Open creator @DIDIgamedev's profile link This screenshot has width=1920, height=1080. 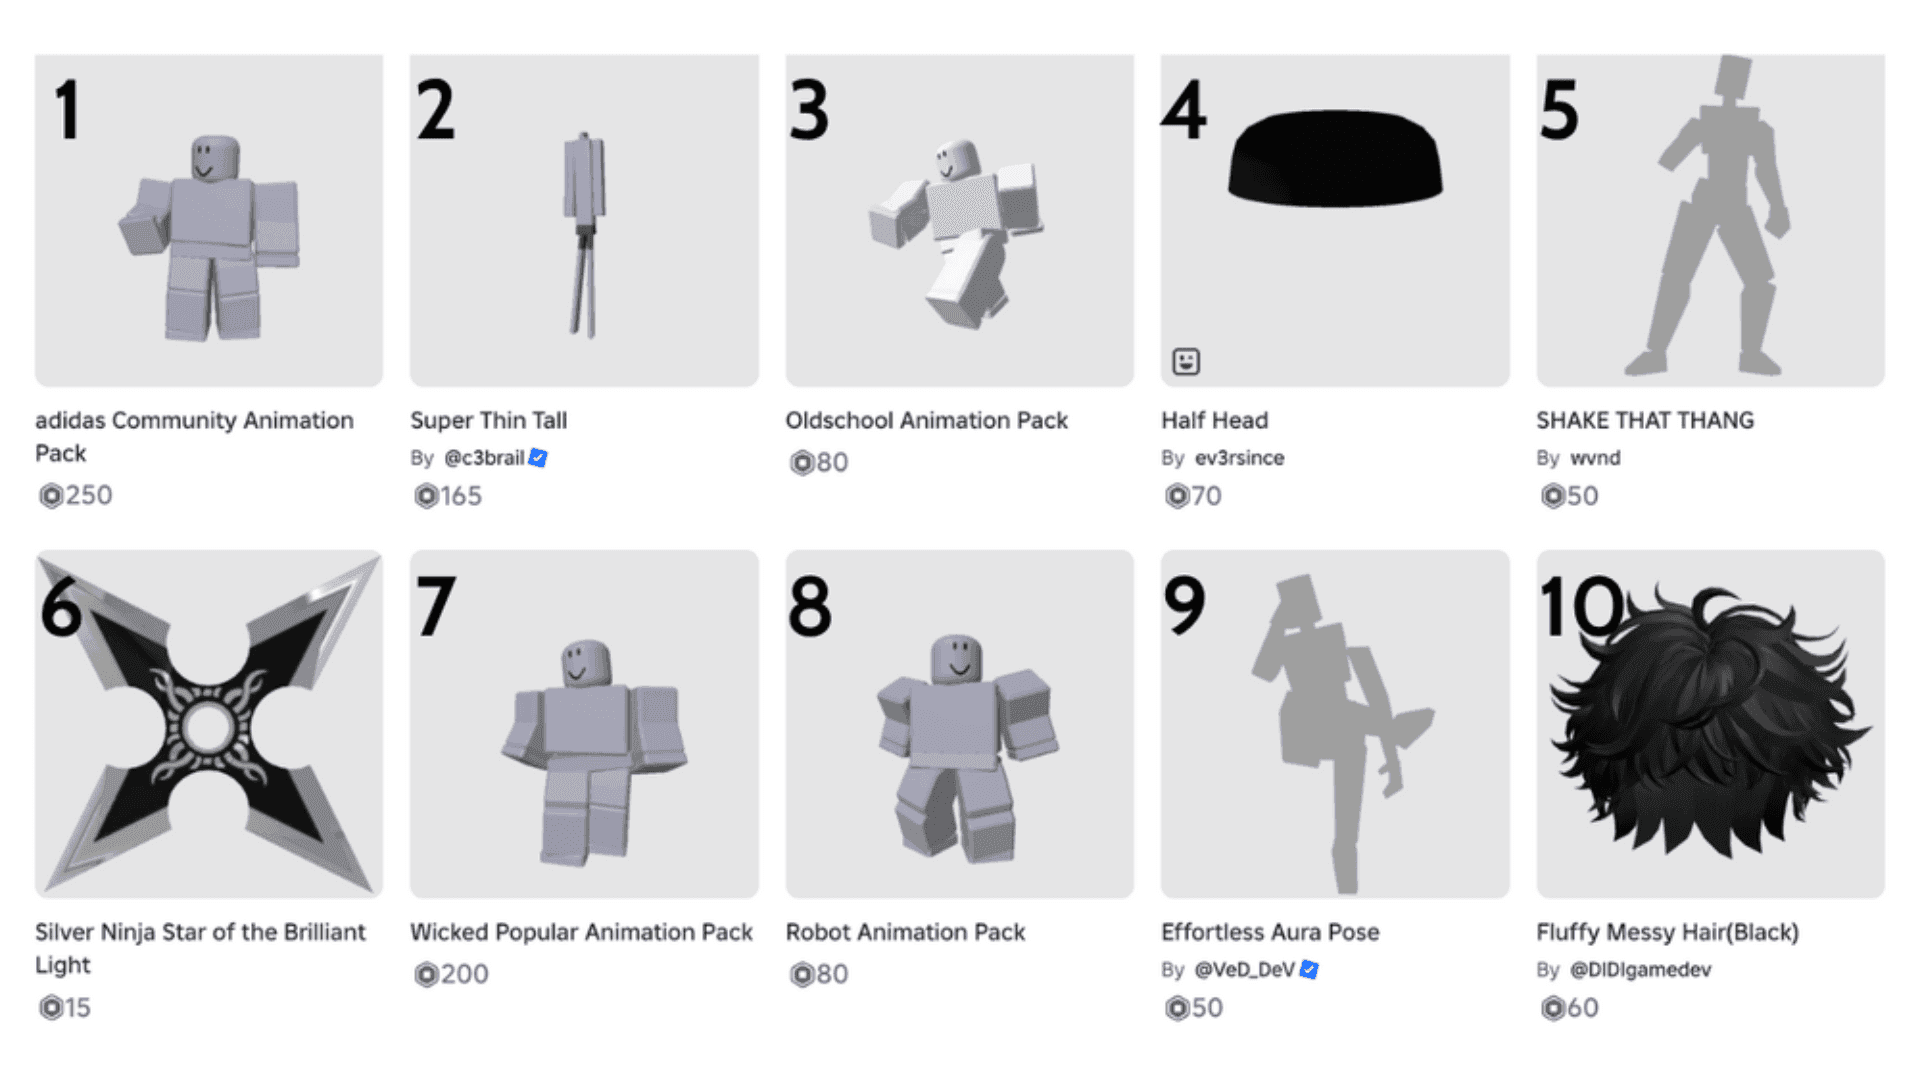tap(1640, 970)
